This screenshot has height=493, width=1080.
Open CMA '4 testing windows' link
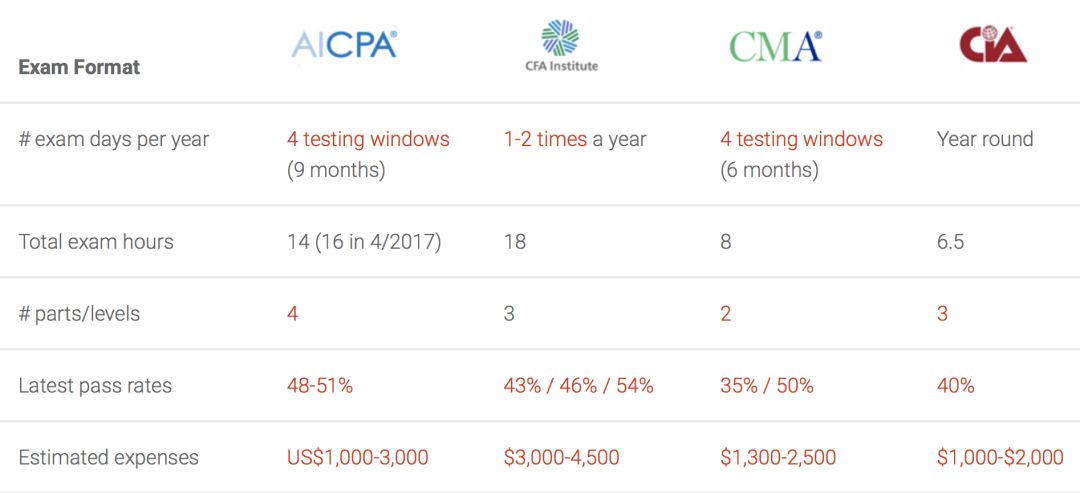[802, 139]
